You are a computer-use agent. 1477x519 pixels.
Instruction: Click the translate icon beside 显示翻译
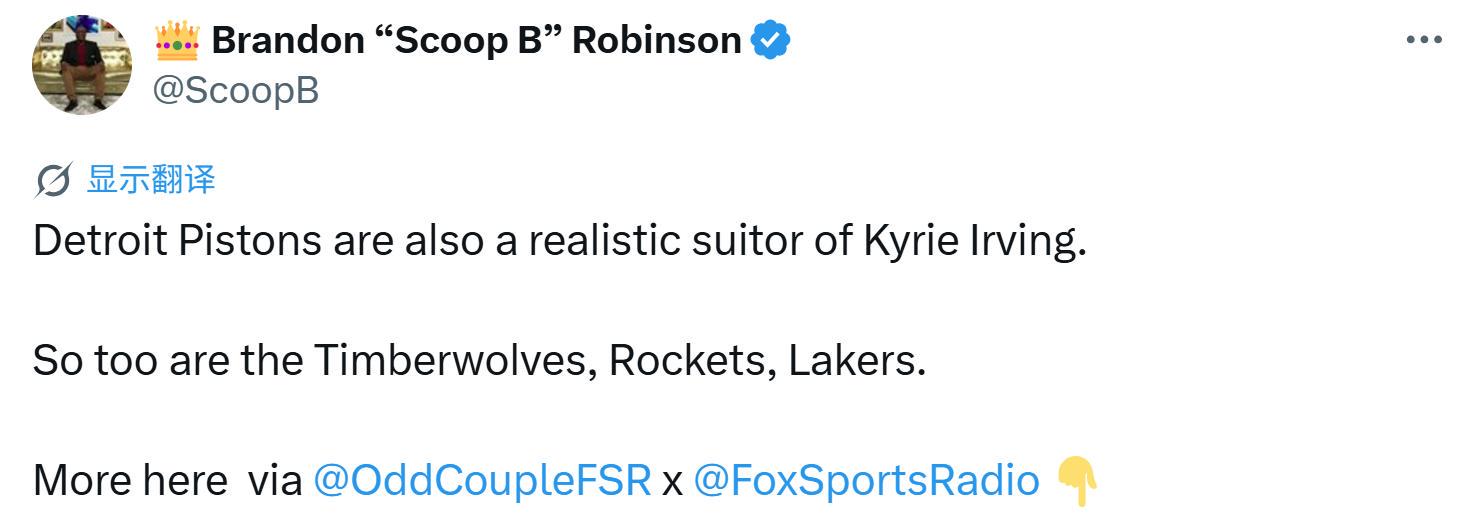coord(53,181)
